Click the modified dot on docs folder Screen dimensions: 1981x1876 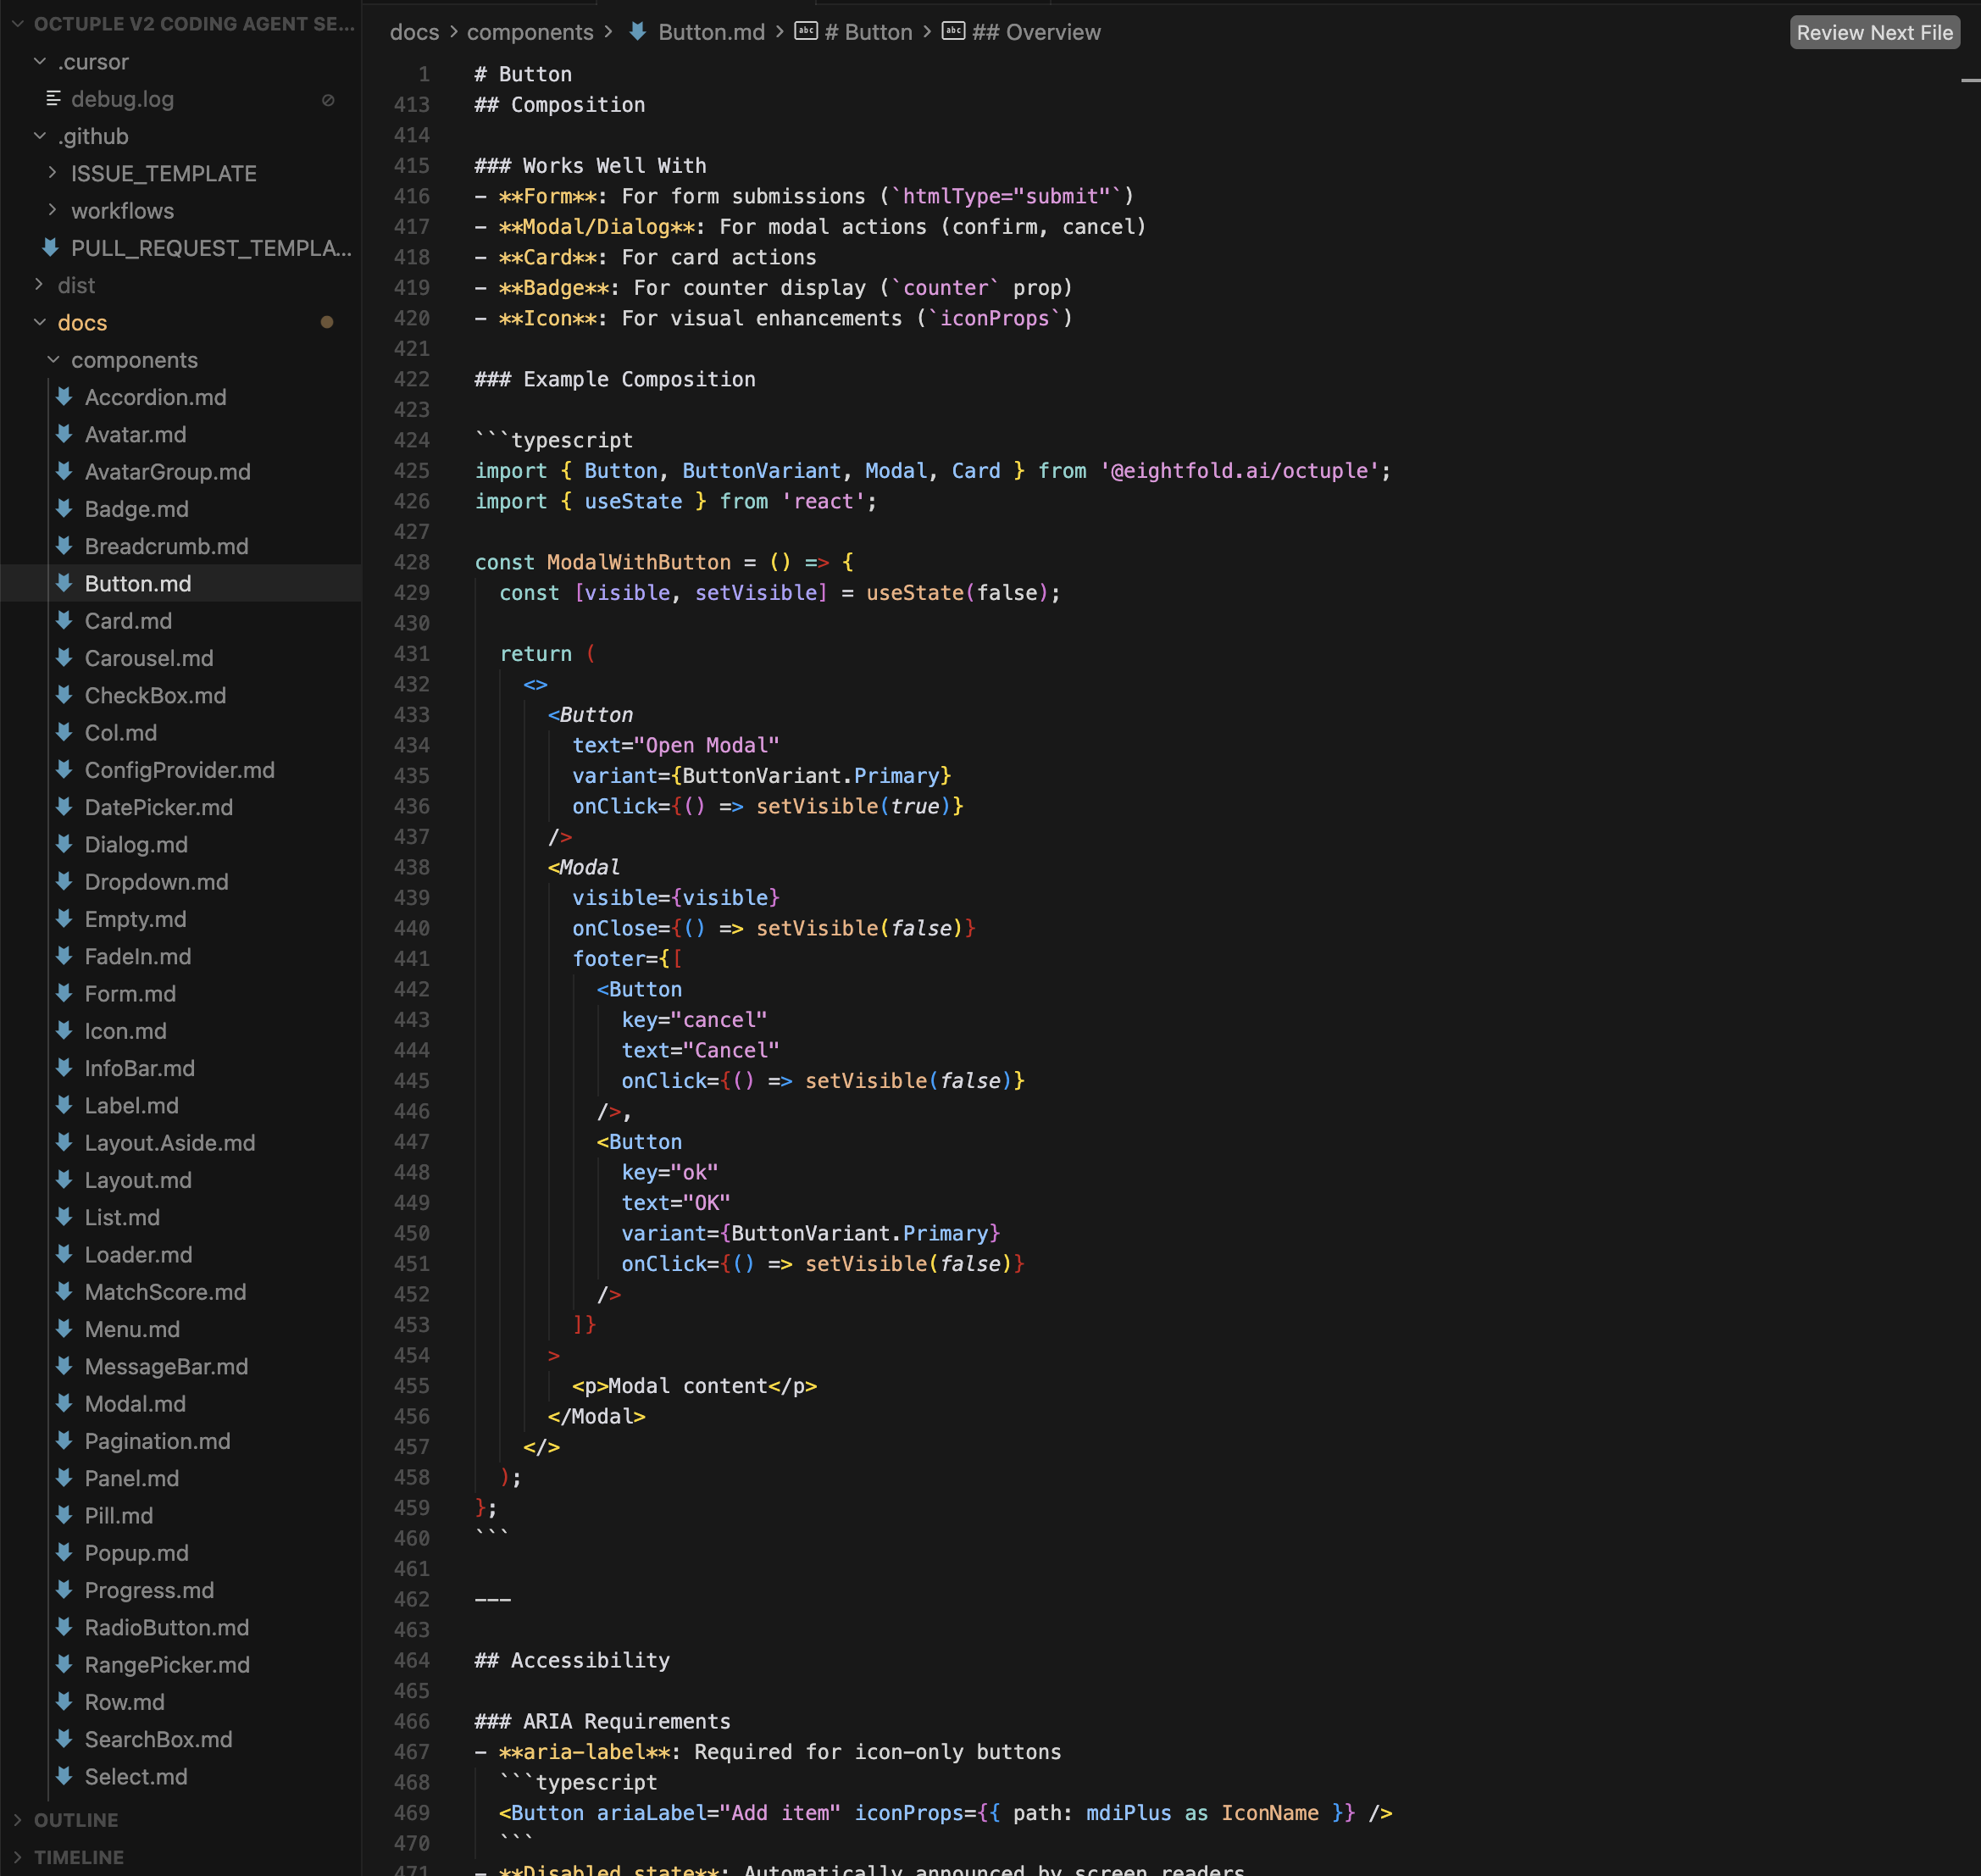click(x=326, y=322)
